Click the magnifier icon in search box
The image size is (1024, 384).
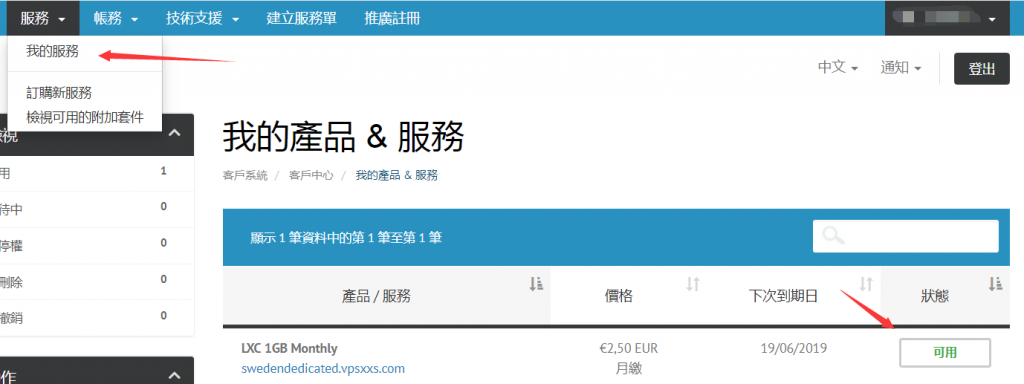pyautogui.click(x=834, y=236)
